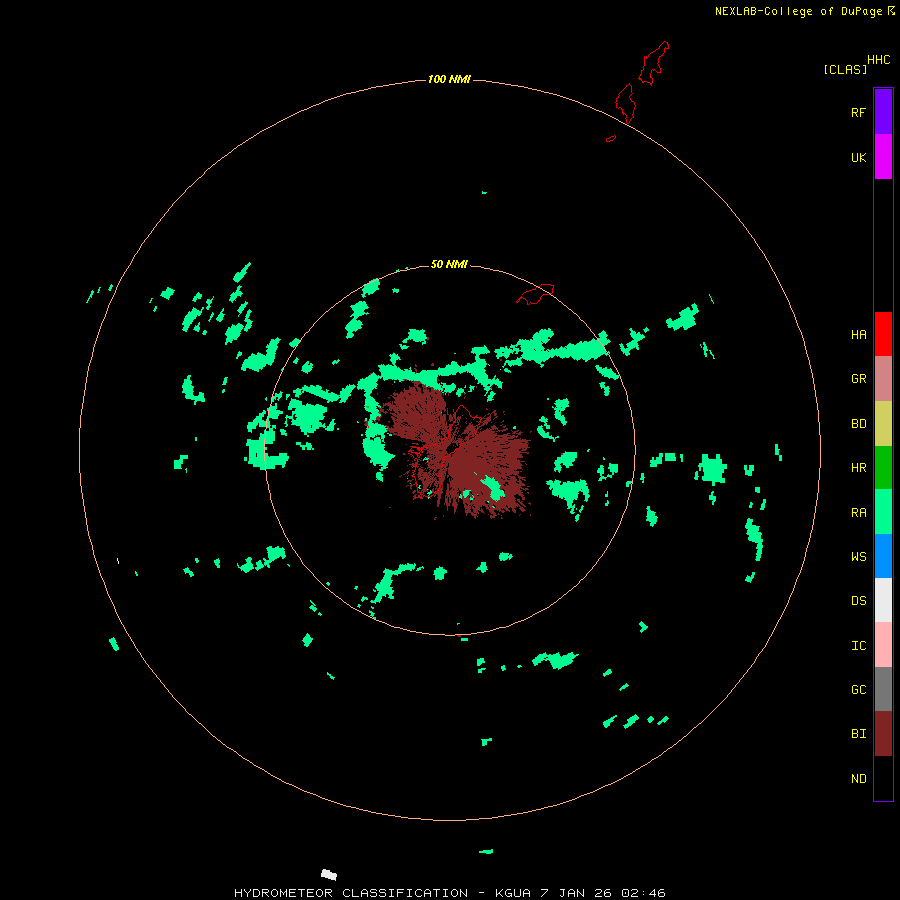The height and width of the screenshot is (900, 900).
Task: Click the HR dark green legend swatch
Action: 883,468
